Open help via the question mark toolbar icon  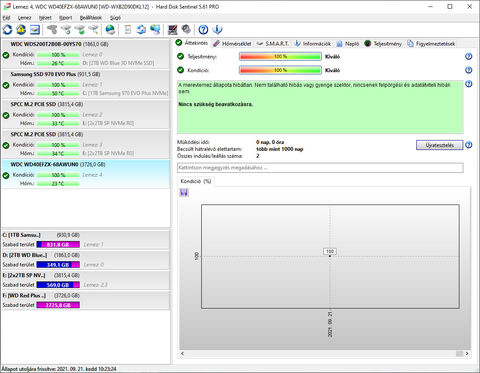pos(203,30)
